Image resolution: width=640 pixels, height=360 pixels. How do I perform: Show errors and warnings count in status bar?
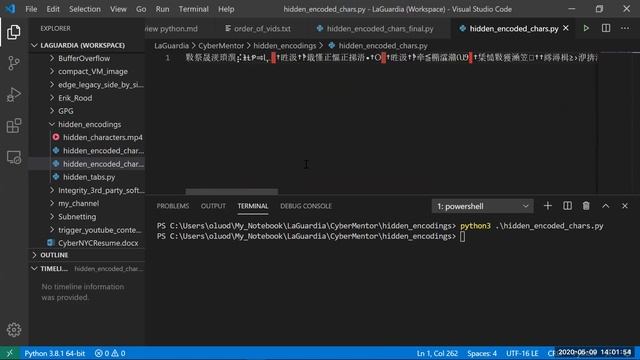click(x=110, y=353)
